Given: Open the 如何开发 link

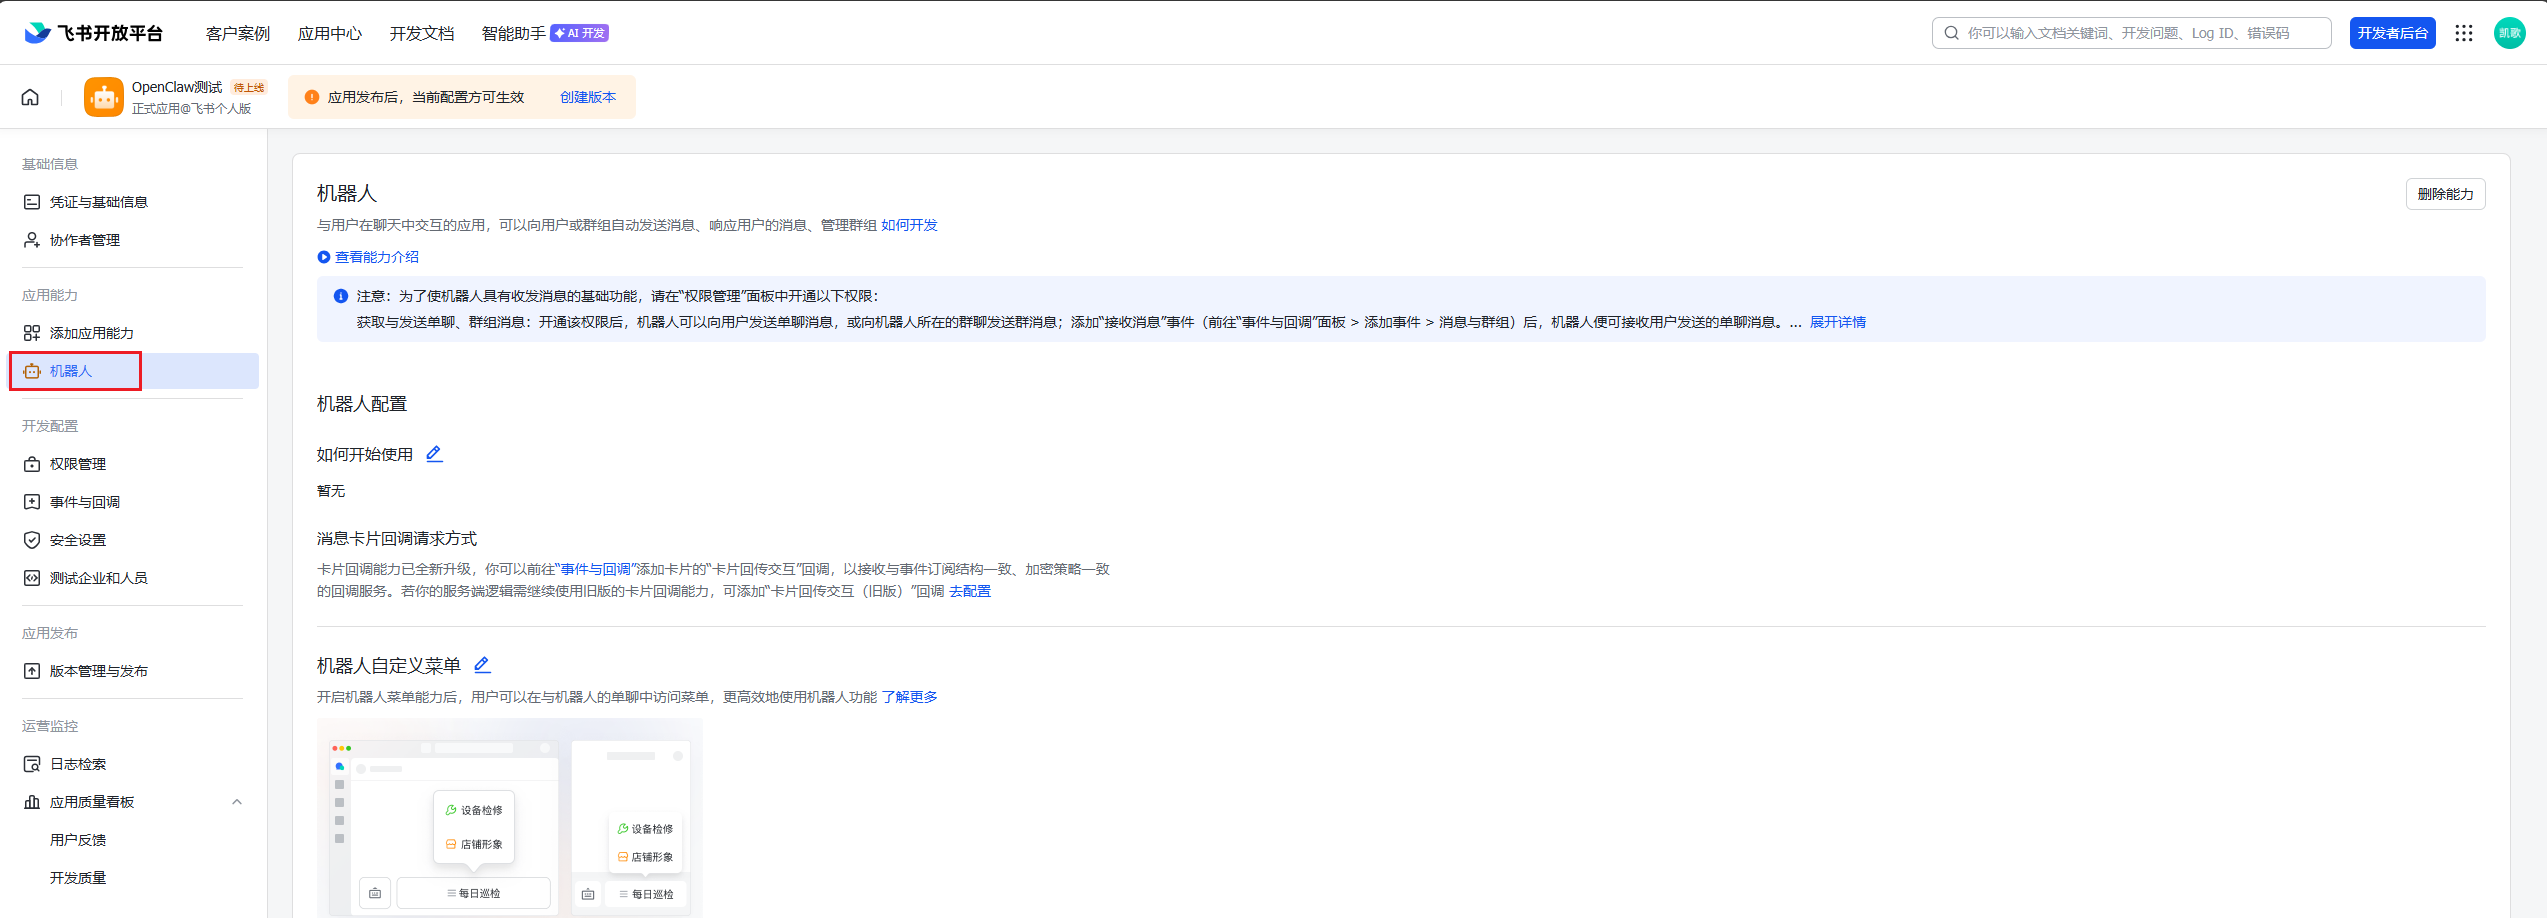Looking at the screenshot, I should 909,225.
